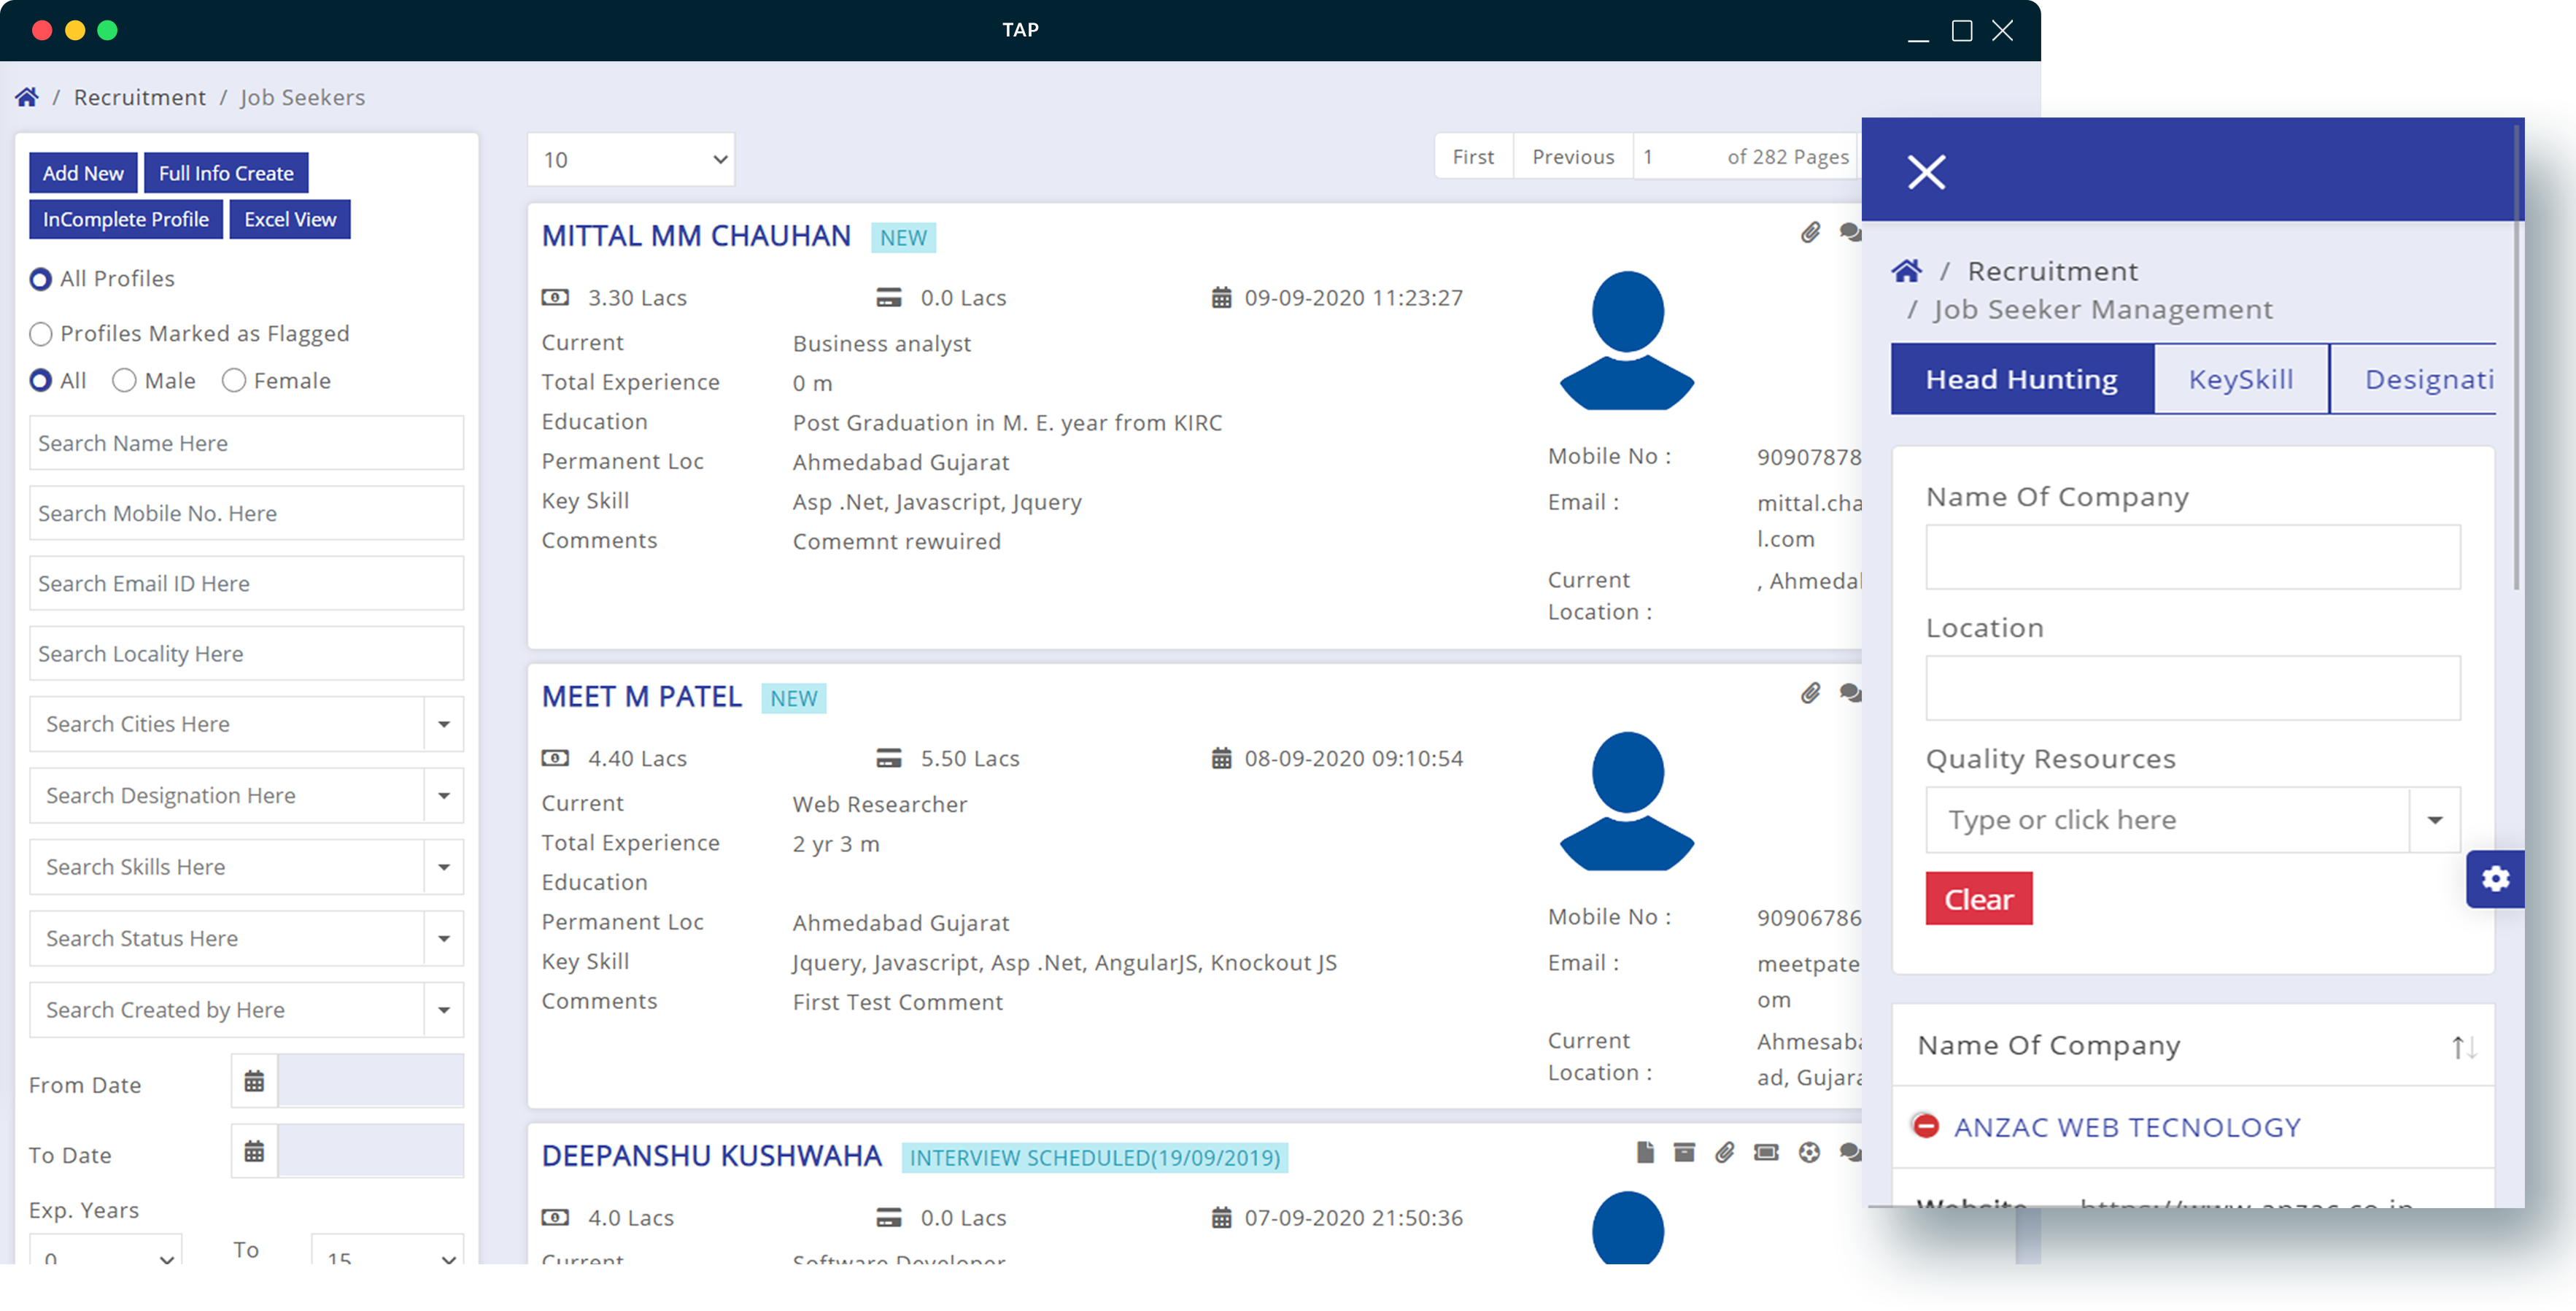The image size is (2576, 1311).
Task: Select the Male gender radio button
Action: pos(124,381)
